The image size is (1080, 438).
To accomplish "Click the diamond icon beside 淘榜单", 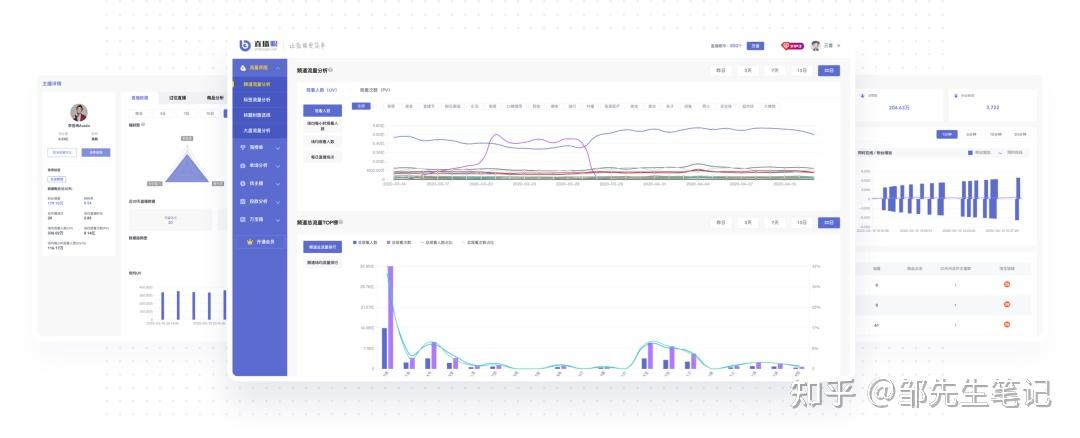I will pos(242,147).
